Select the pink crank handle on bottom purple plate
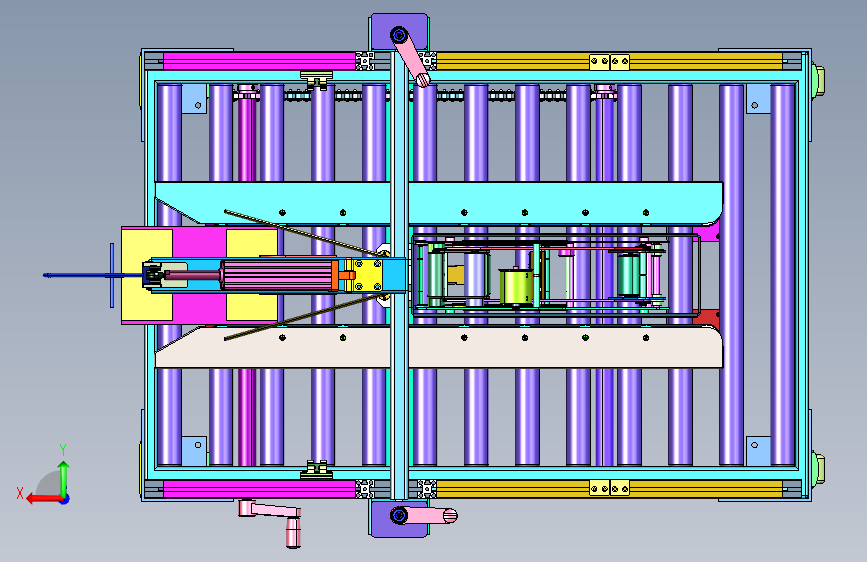Viewport: 867px width, 562px height. pyautogui.click(x=431, y=516)
